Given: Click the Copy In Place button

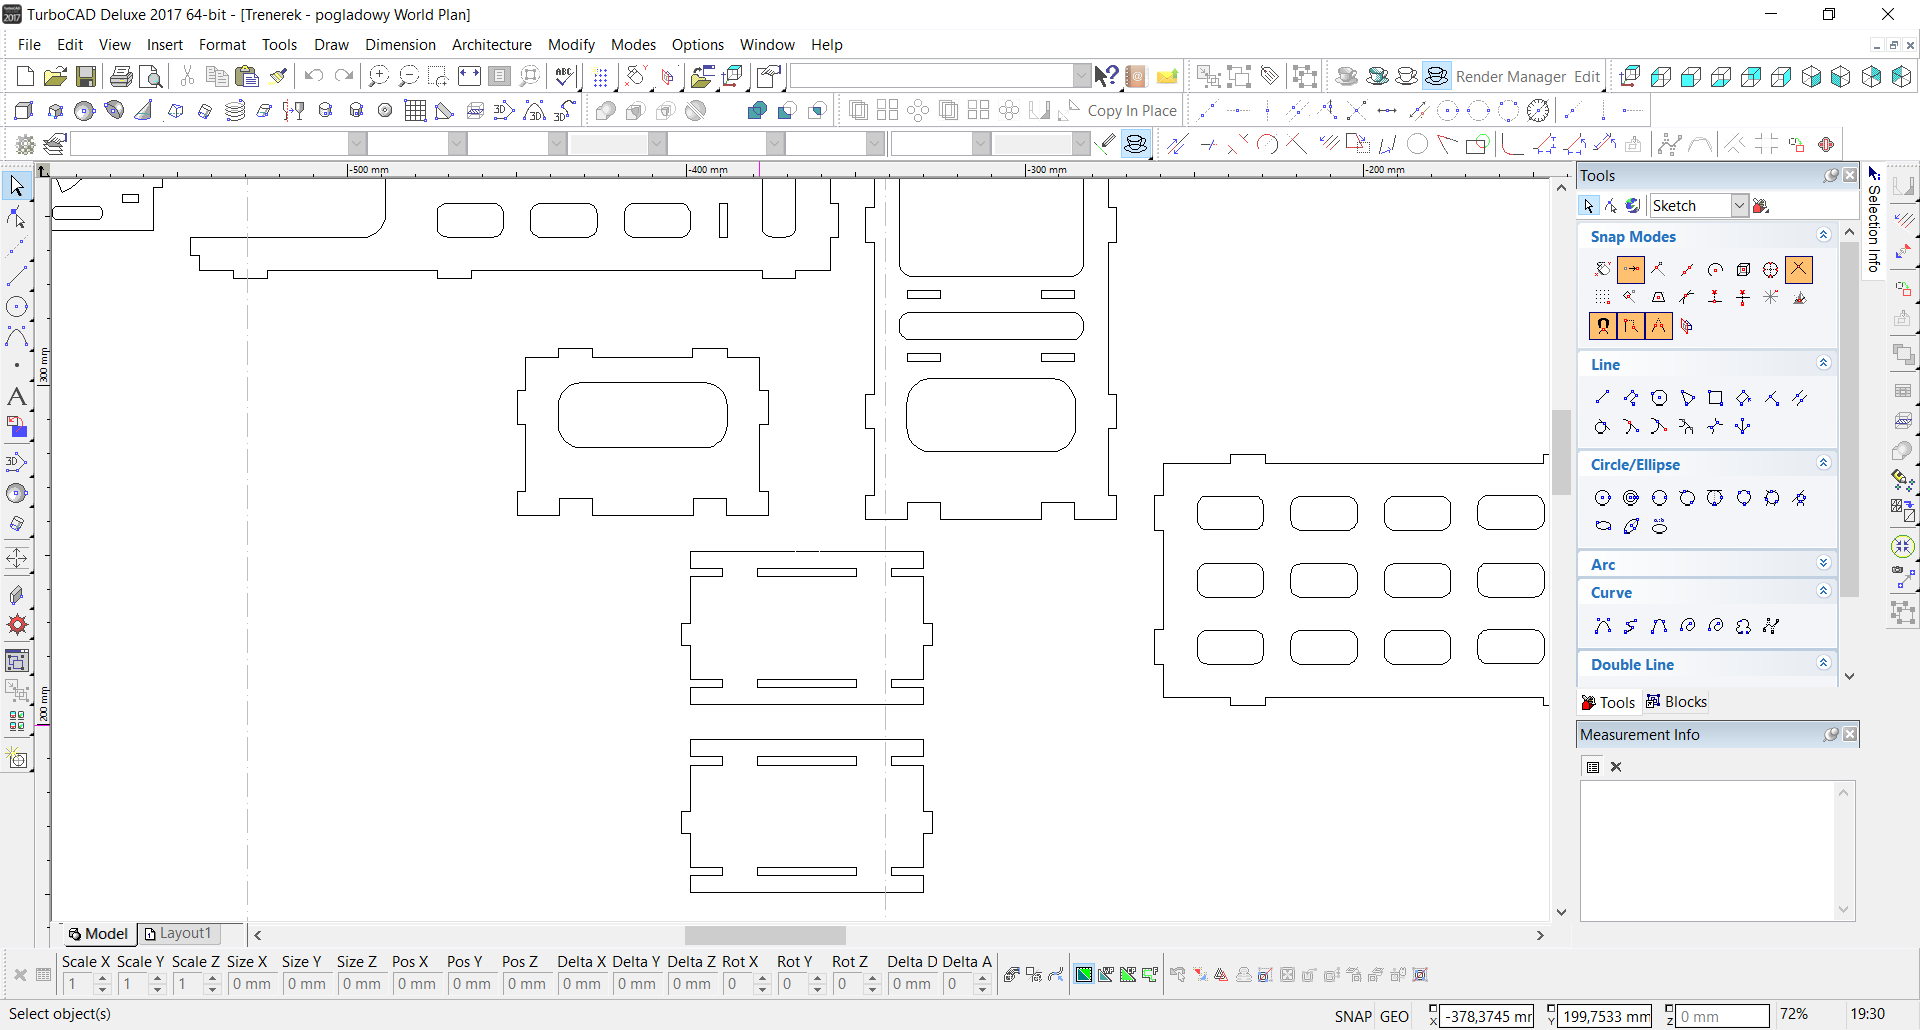Looking at the screenshot, I should point(1131,111).
